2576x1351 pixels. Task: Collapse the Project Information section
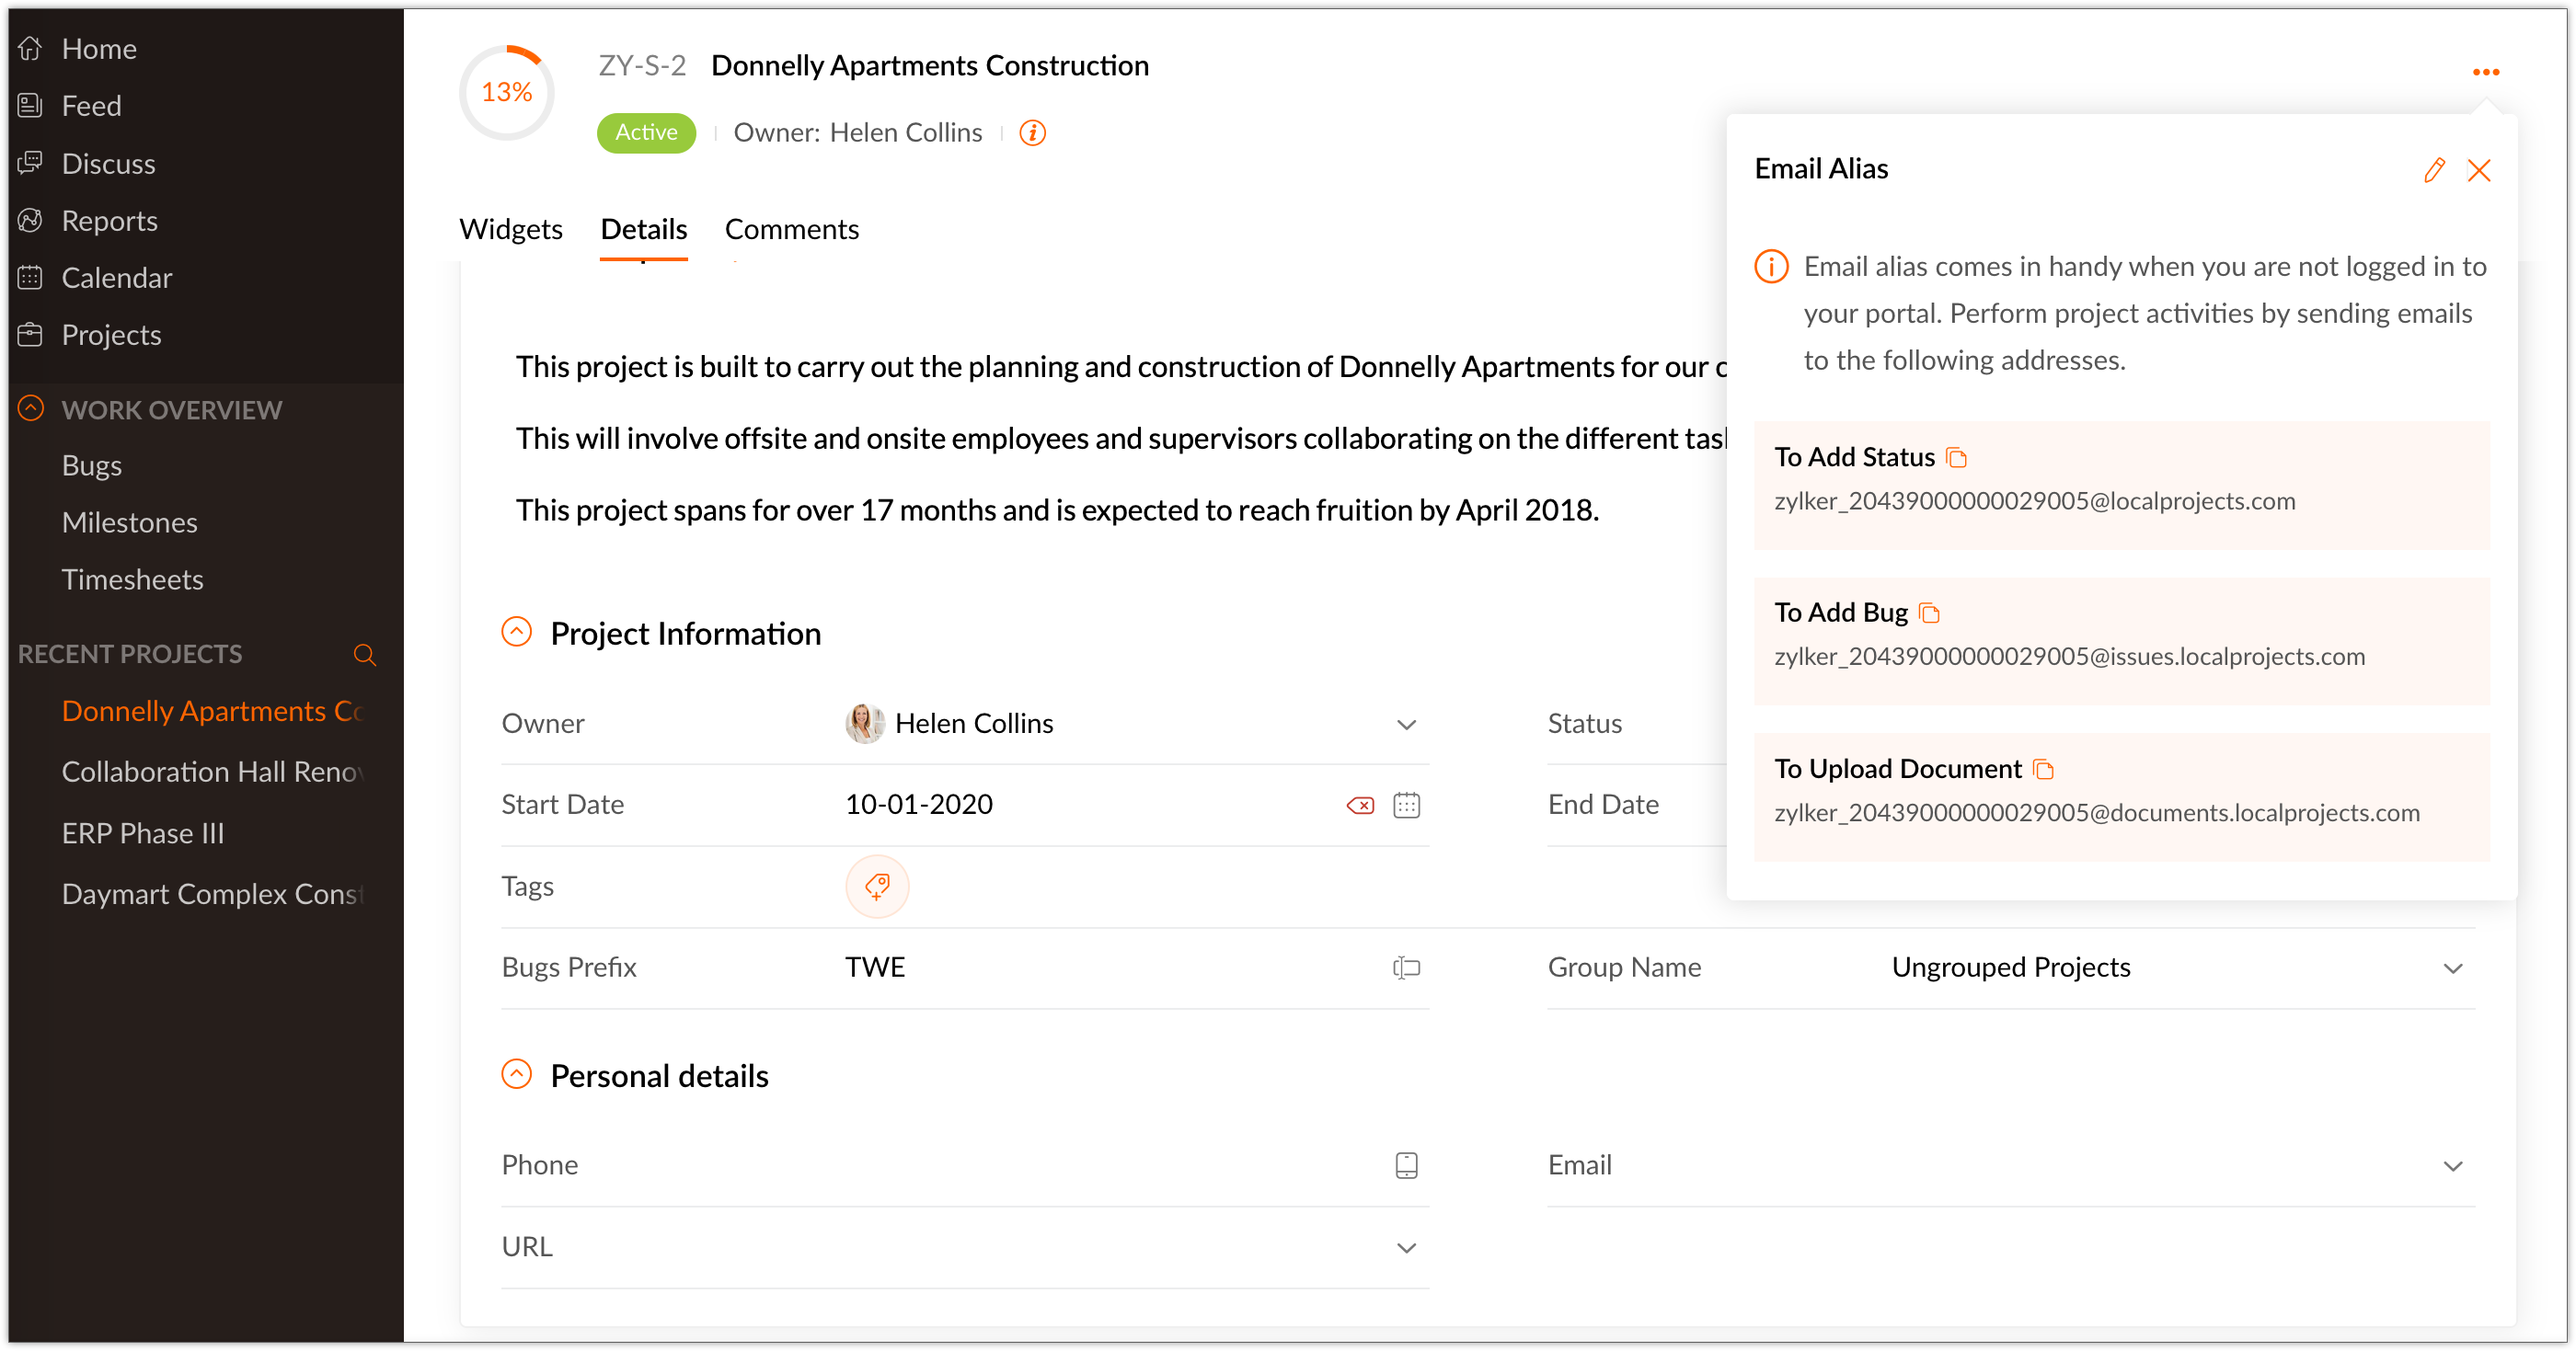click(516, 632)
